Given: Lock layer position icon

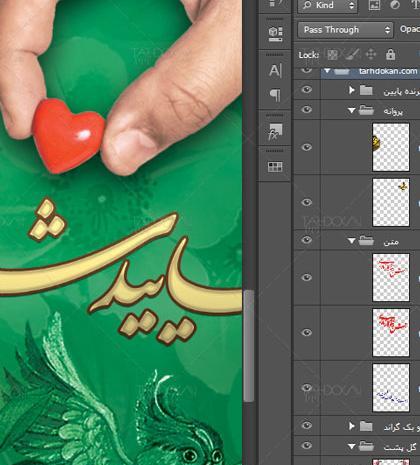Looking at the screenshot, I should coord(371,54).
